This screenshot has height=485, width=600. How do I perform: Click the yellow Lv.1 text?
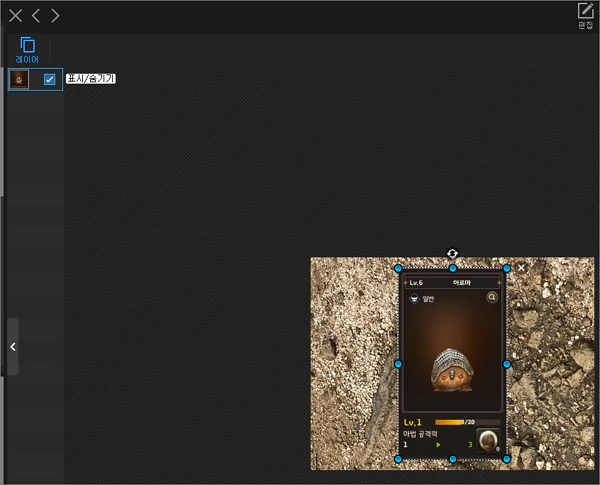pyautogui.click(x=412, y=423)
